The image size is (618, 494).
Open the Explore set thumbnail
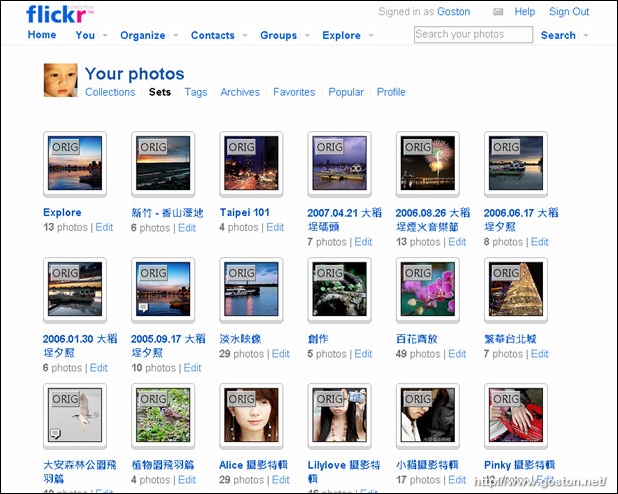(73, 164)
